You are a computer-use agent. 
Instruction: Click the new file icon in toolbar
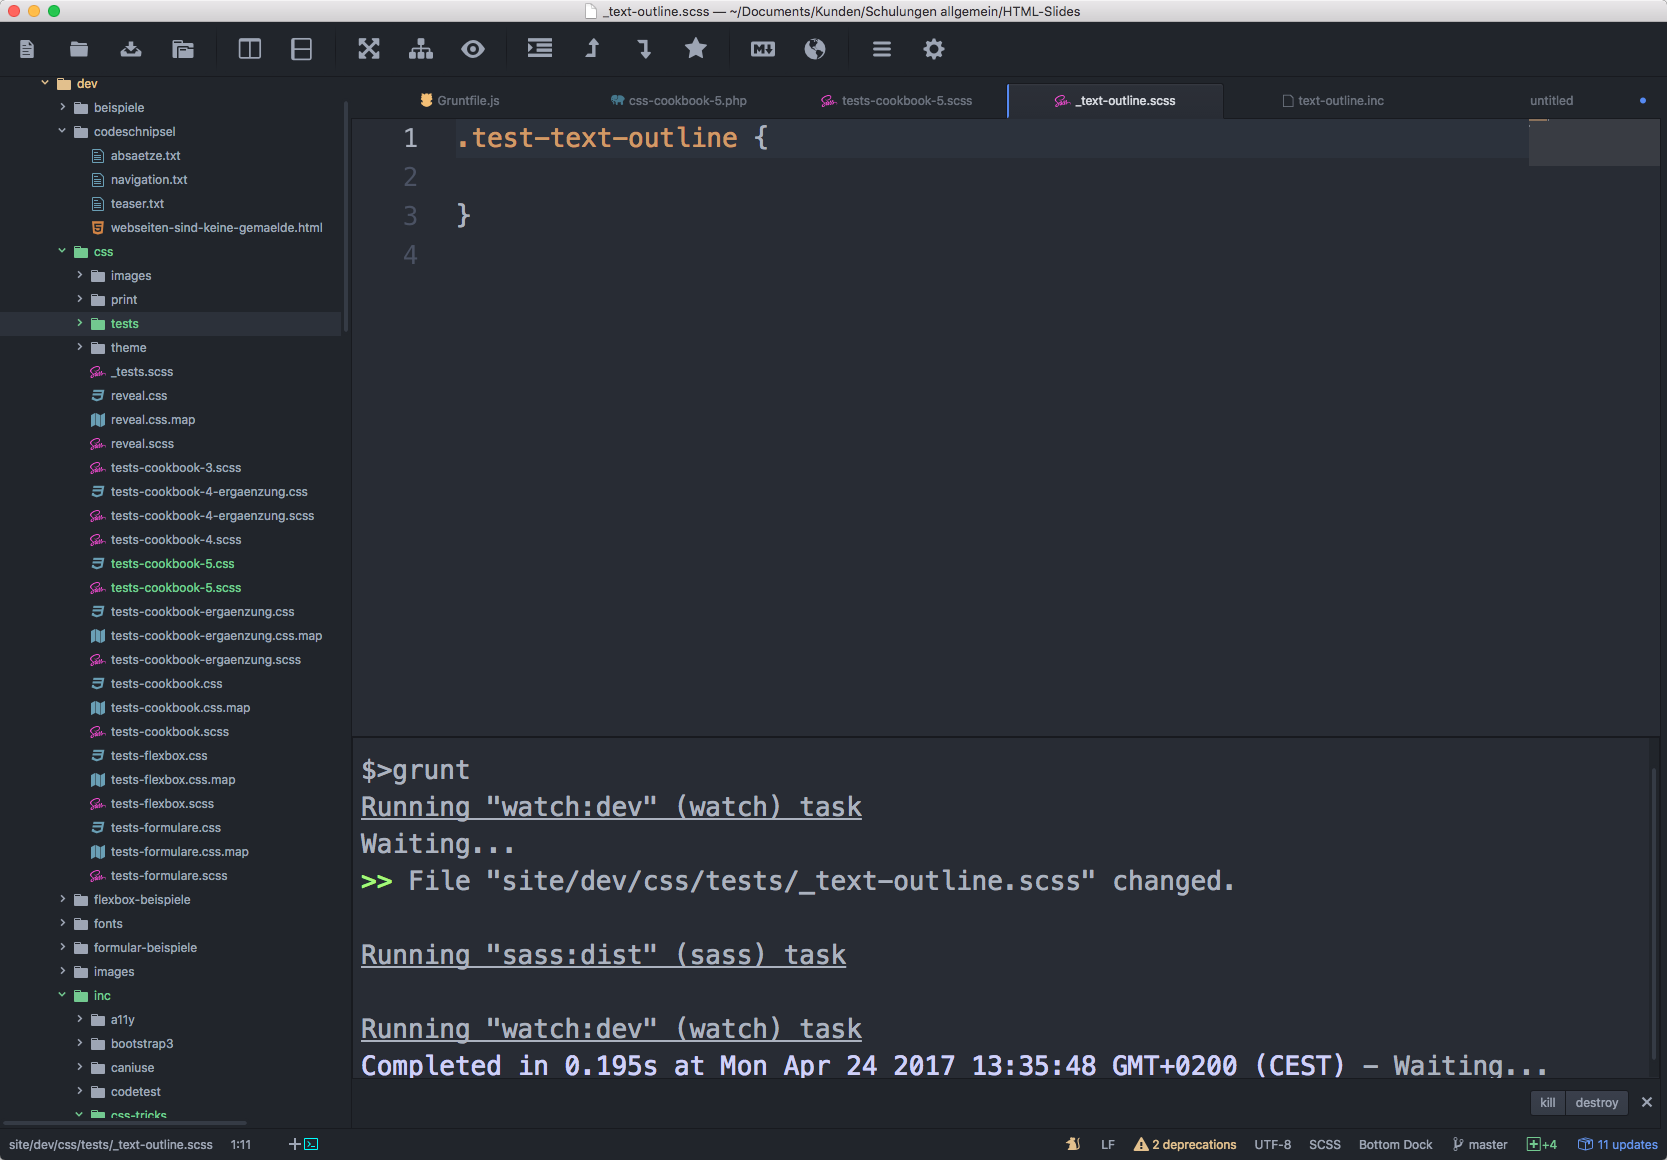click(27, 49)
